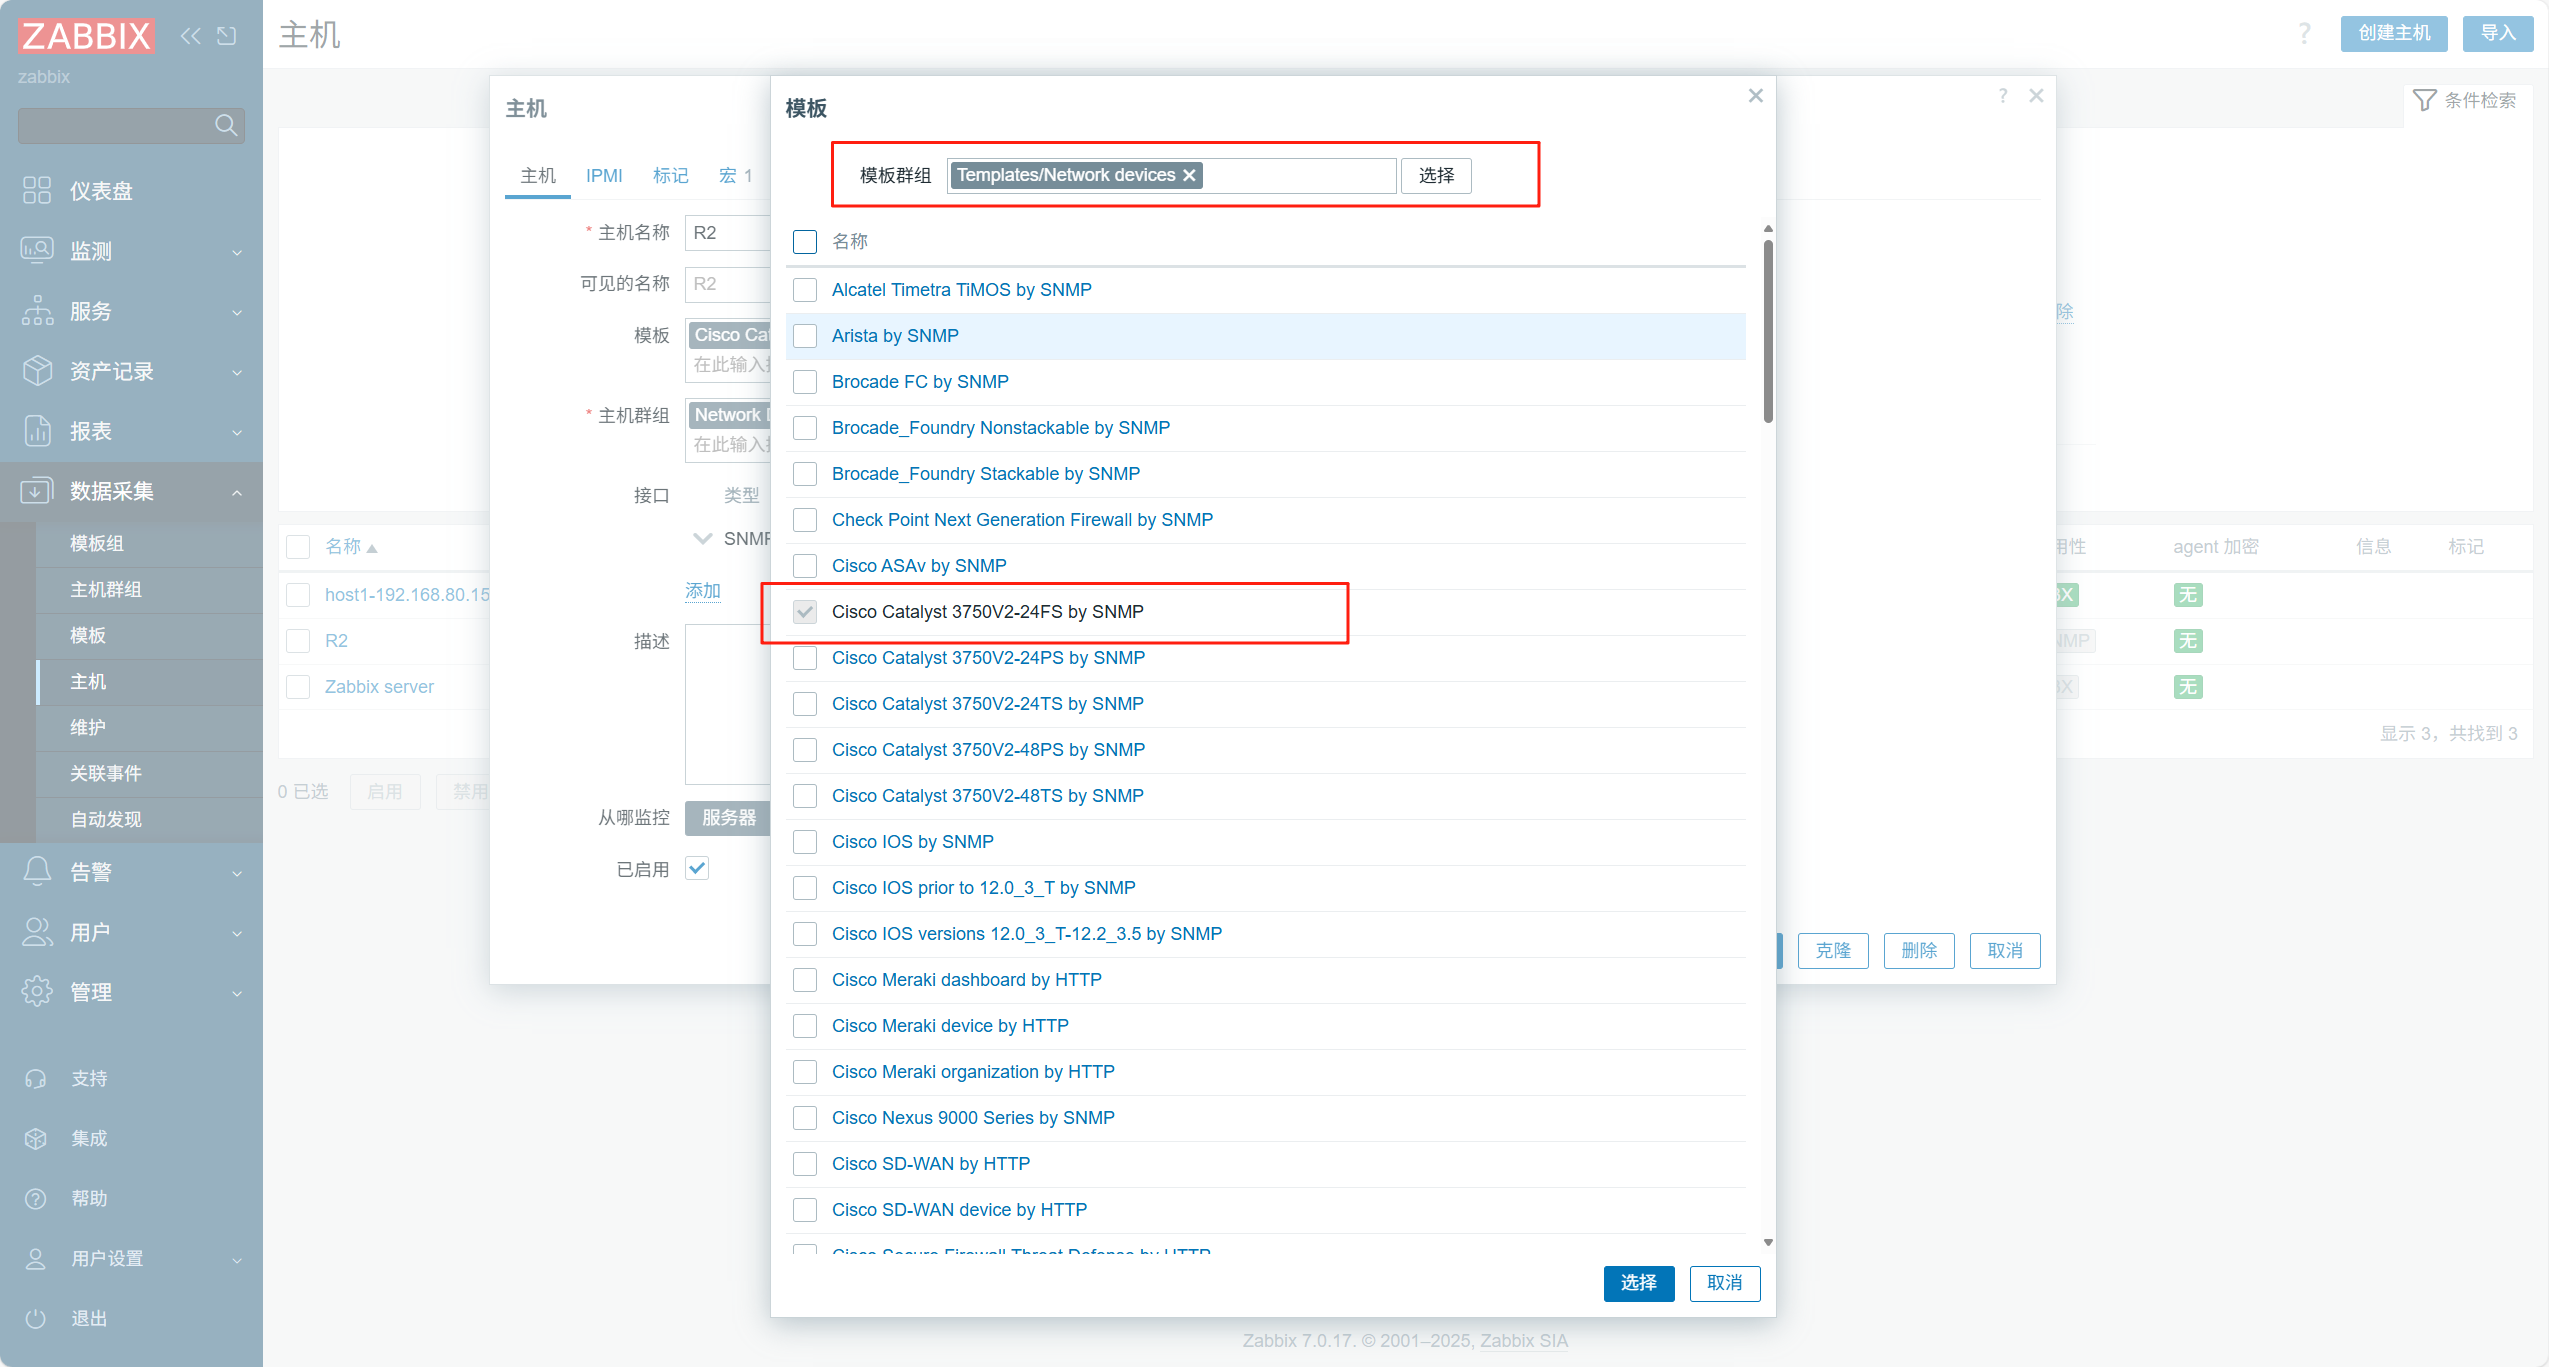Viewport: 2549px width, 1367px height.
Task: Click the 管理 administration gear icon
Action: pyautogui.click(x=37, y=992)
